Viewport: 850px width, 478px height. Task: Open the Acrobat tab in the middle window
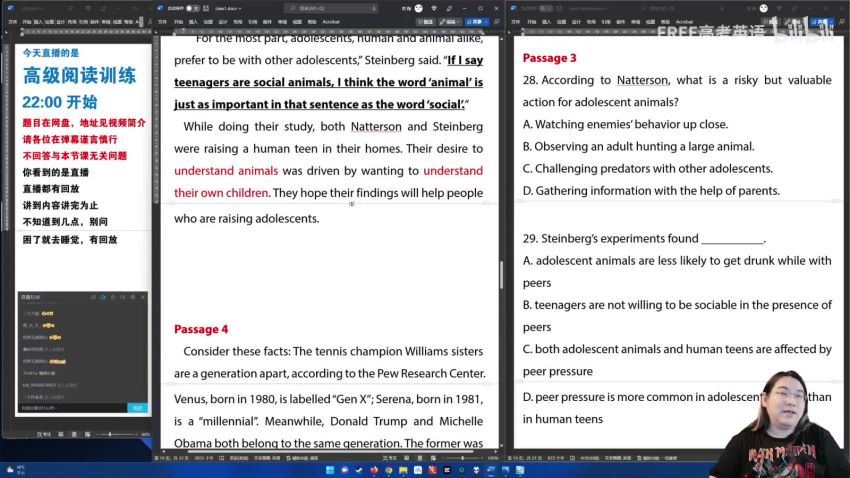pyautogui.click(x=331, y=22)
